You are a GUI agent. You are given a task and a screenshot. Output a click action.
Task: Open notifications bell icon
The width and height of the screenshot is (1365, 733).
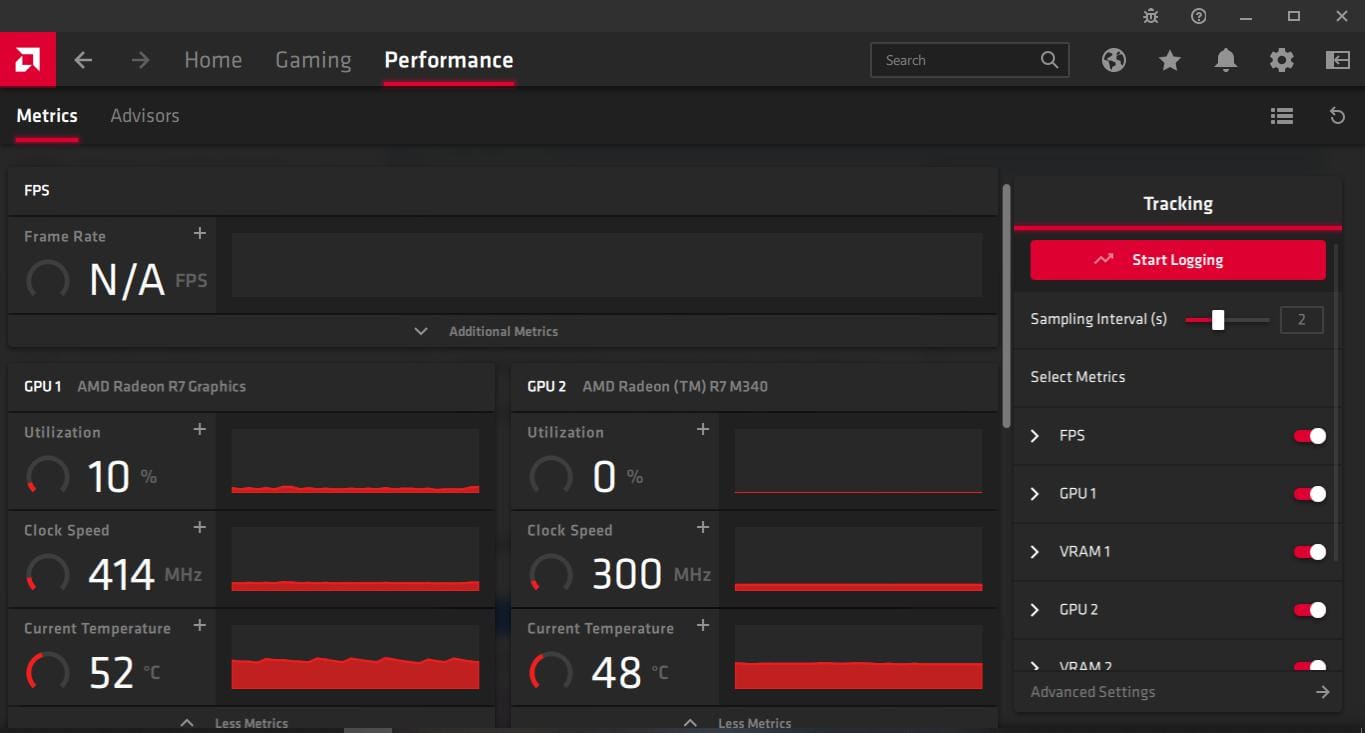pyautogui.click(x=1226, y=60)
